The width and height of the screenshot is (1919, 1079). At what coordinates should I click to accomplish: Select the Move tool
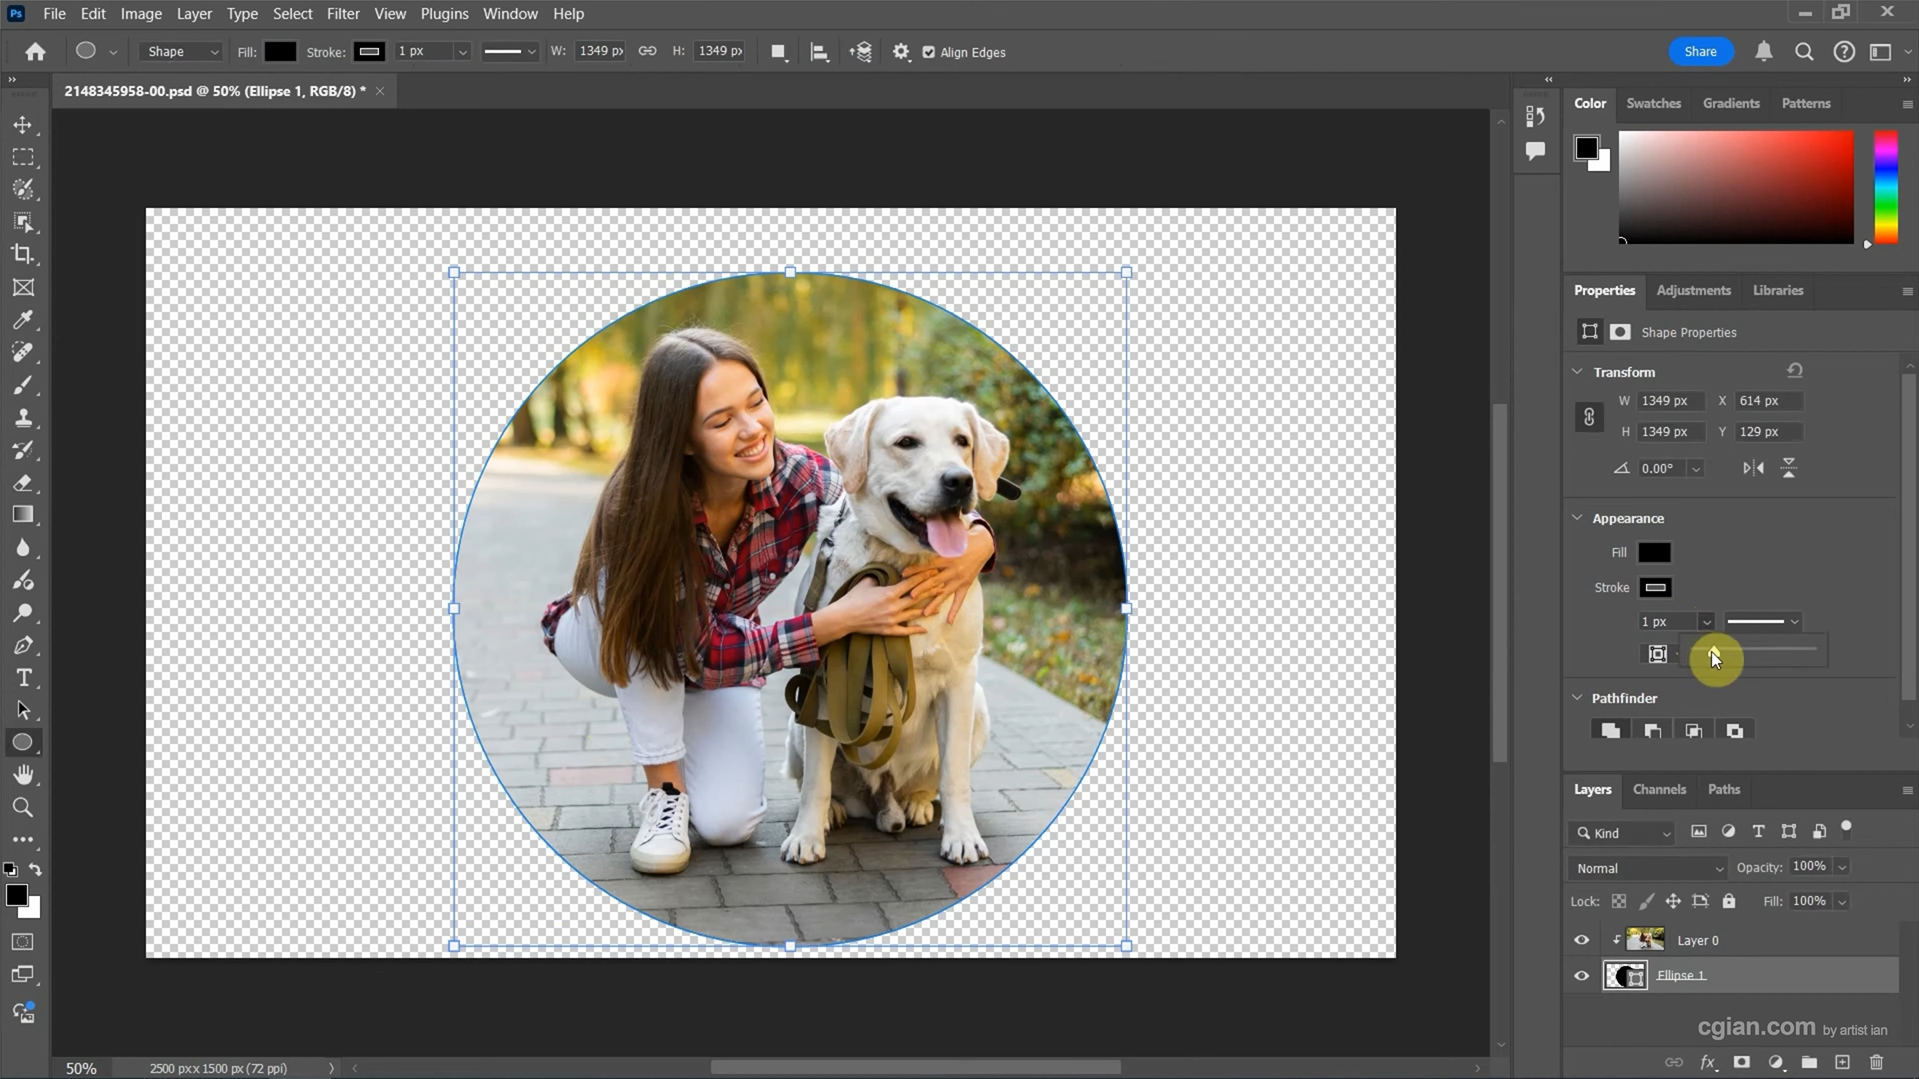point(22,124)
